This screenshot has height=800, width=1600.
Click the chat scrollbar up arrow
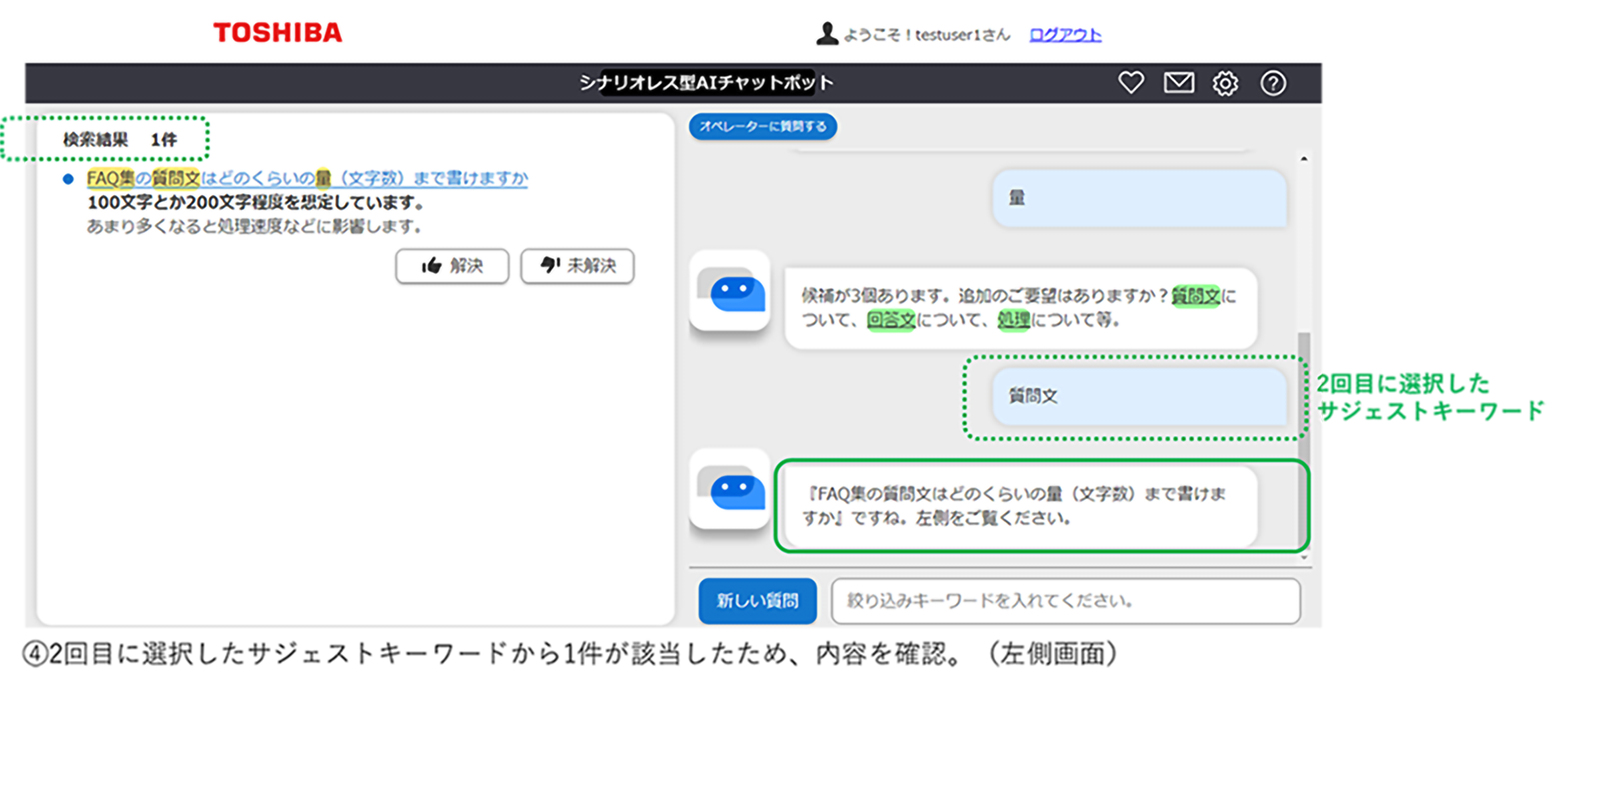tap(1304, 159)
